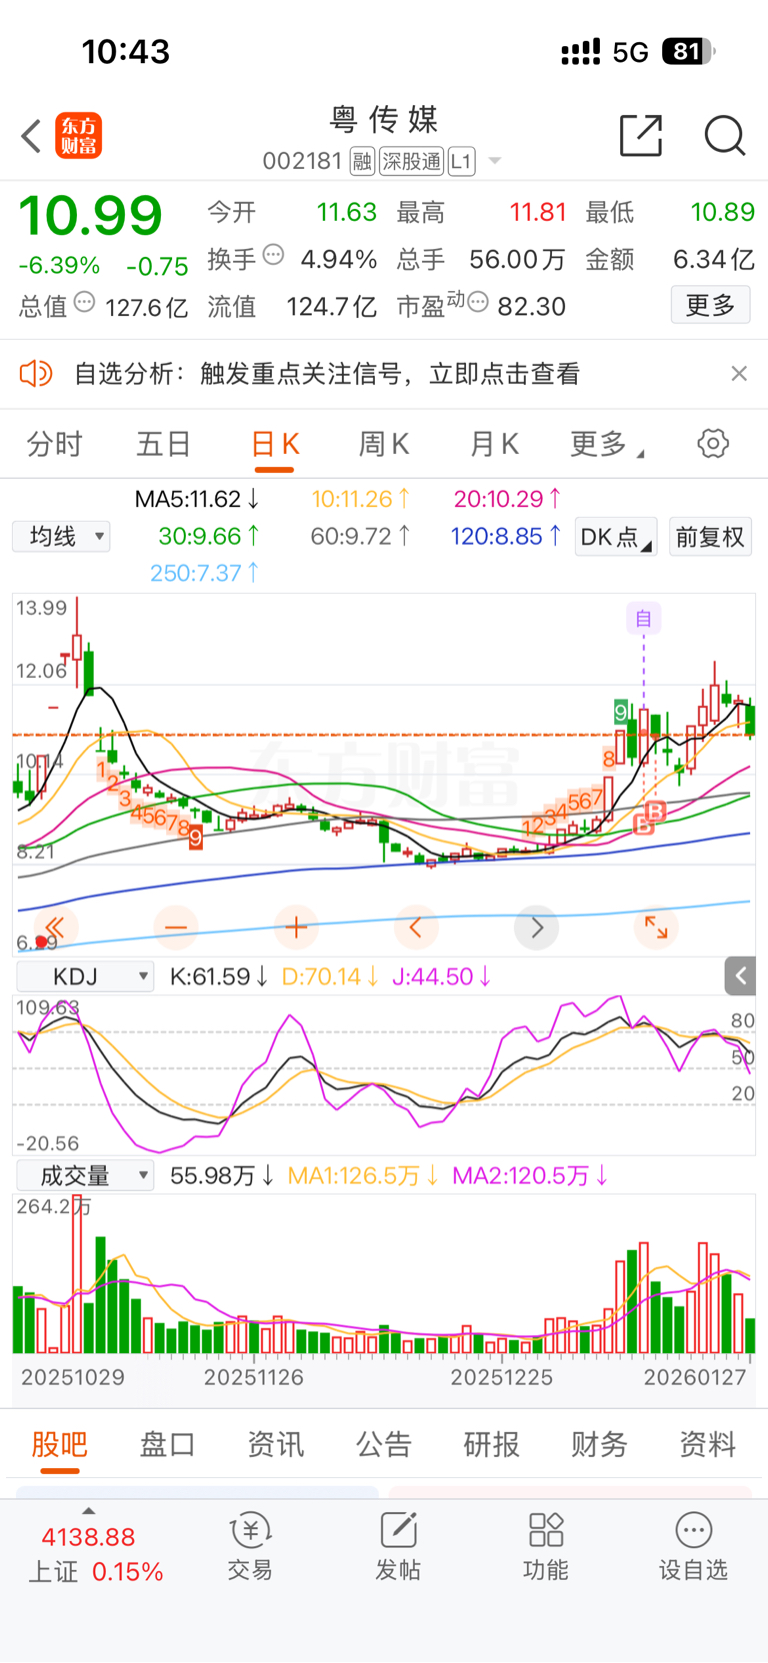Zoom out chart with minus icon

click(x=176, y=927)
